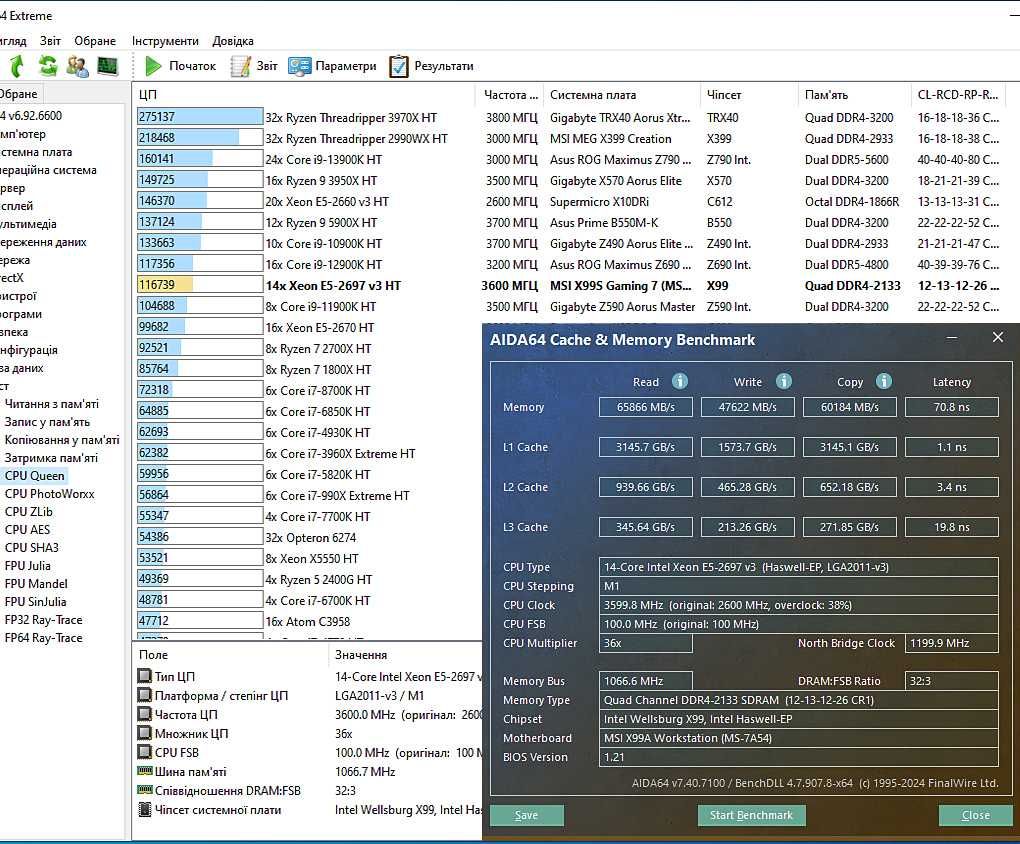Click the Частота ЦП row icon
1020x844 pixels.
tap(144, 714)
